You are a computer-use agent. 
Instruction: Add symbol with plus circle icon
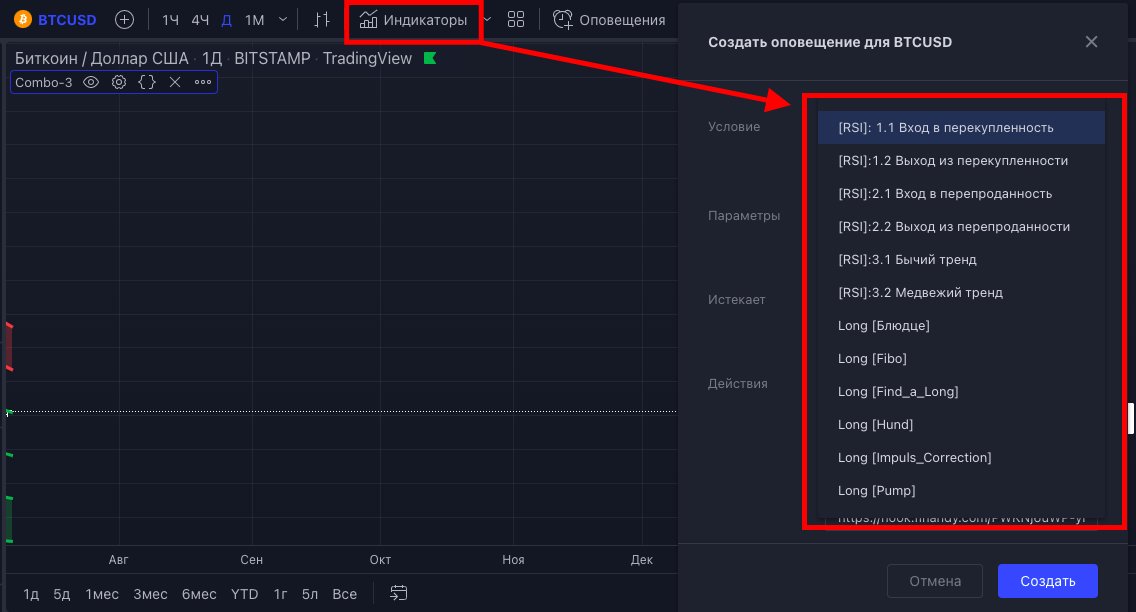pyautogui.click(x=125, y=20)
